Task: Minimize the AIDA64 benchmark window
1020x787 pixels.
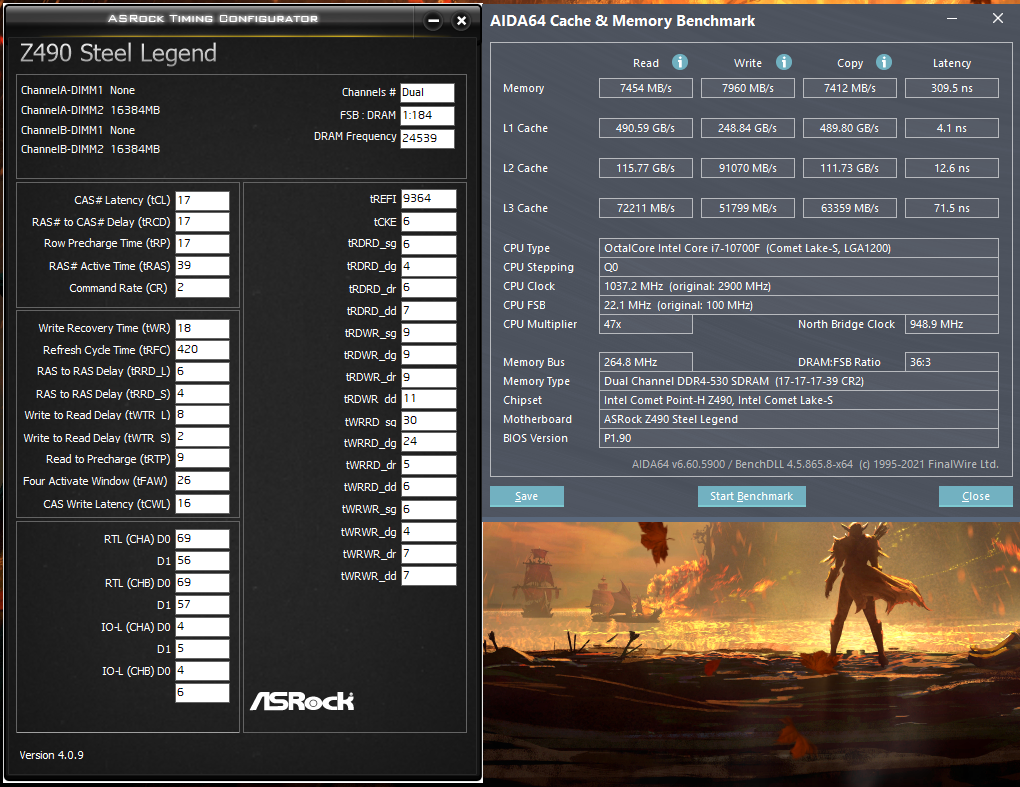Action: 952,18
